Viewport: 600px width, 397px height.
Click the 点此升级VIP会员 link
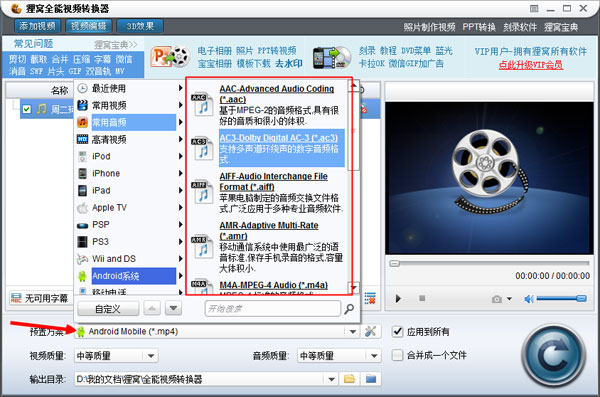530,65
